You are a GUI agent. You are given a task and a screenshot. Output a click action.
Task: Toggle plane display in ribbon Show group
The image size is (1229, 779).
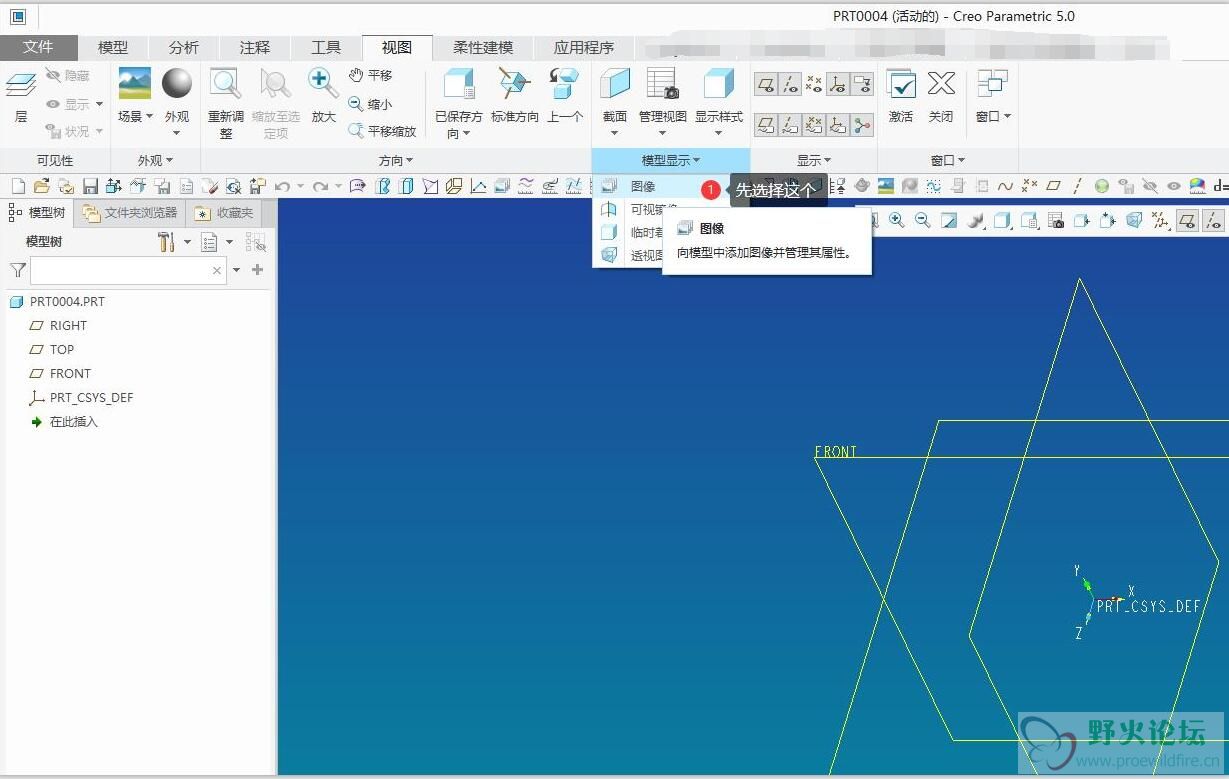click(766, 84)
